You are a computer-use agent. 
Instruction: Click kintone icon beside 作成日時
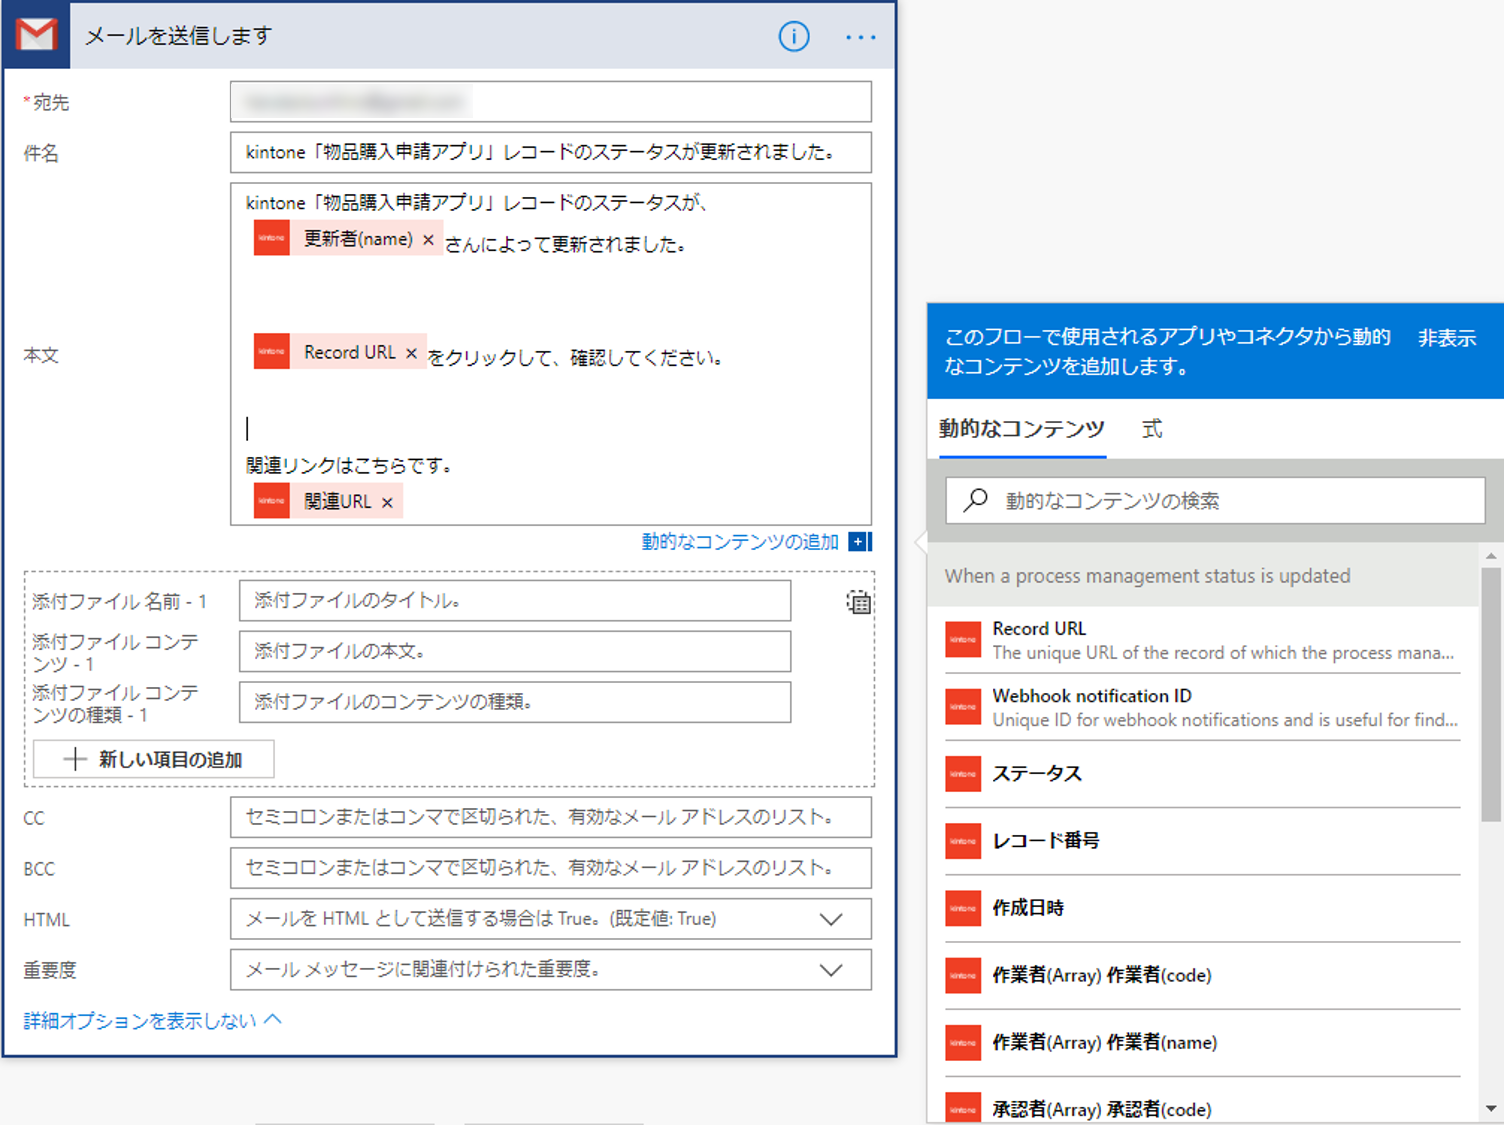point(963,908)
